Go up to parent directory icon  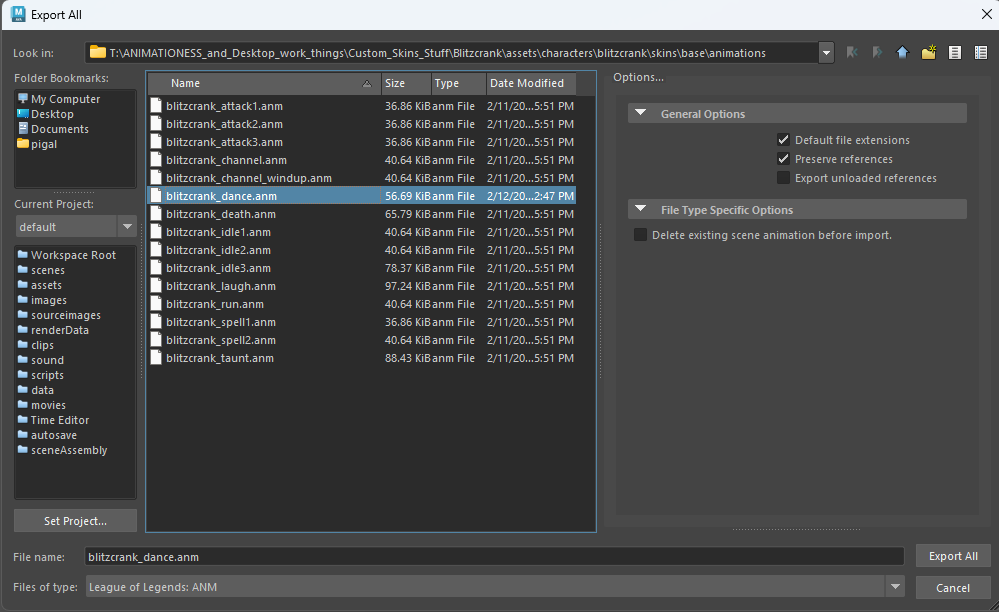coord(902,53)
